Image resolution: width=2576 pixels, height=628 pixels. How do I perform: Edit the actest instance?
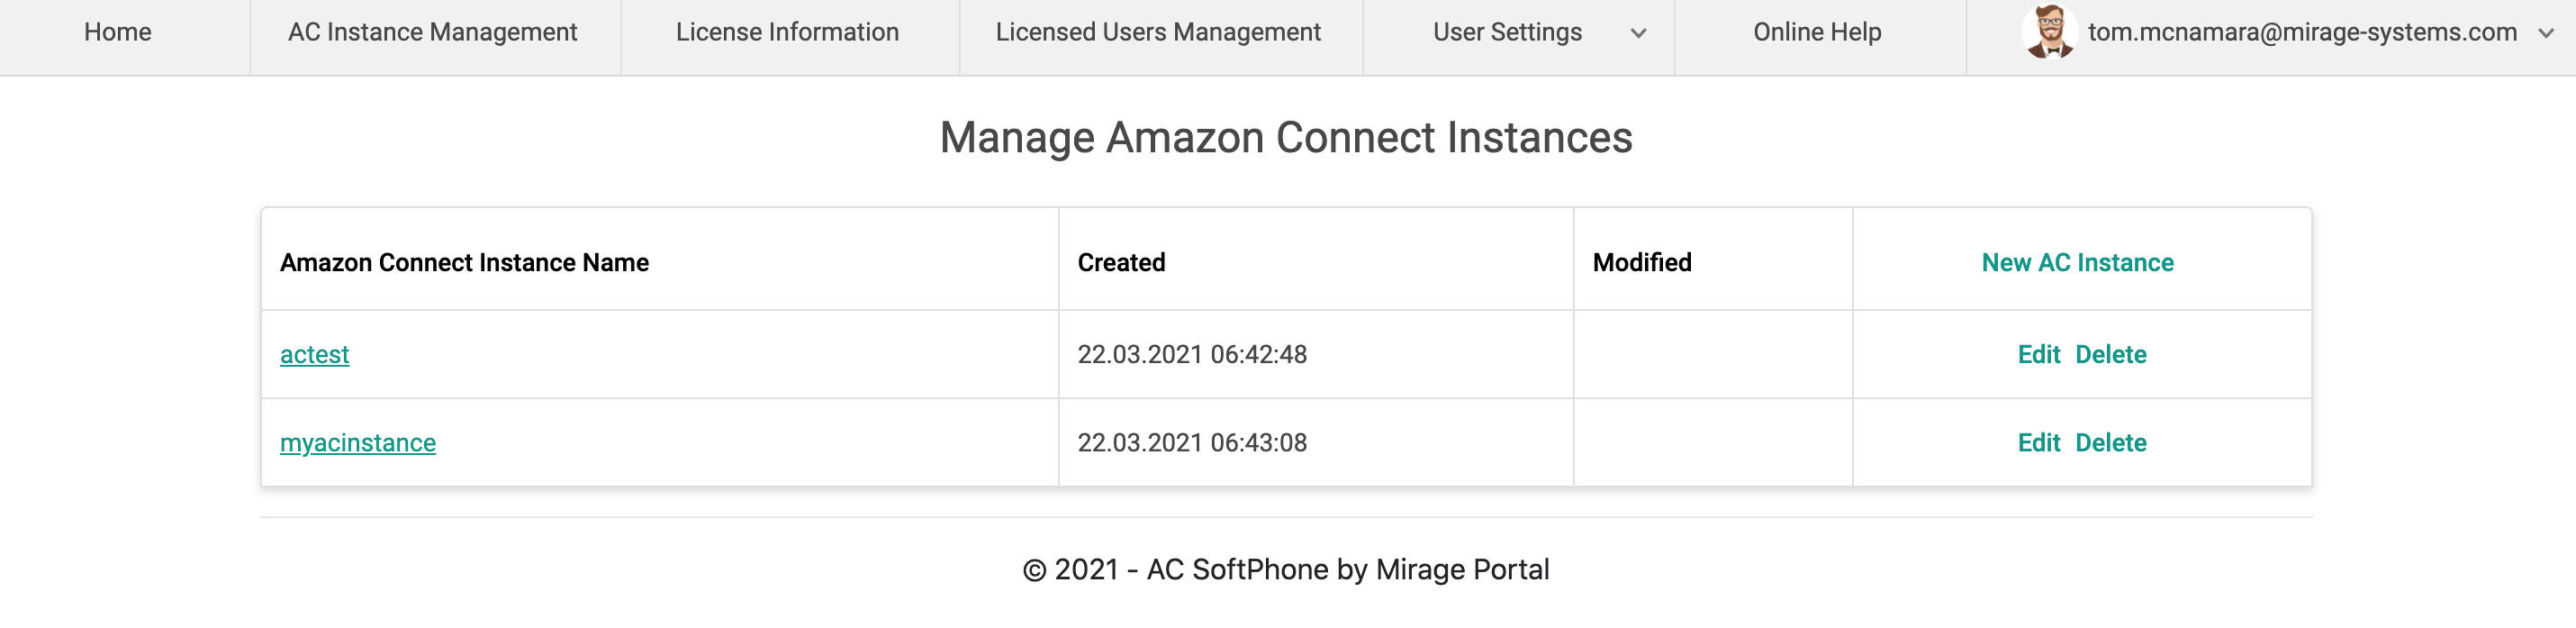point(2038,354)
